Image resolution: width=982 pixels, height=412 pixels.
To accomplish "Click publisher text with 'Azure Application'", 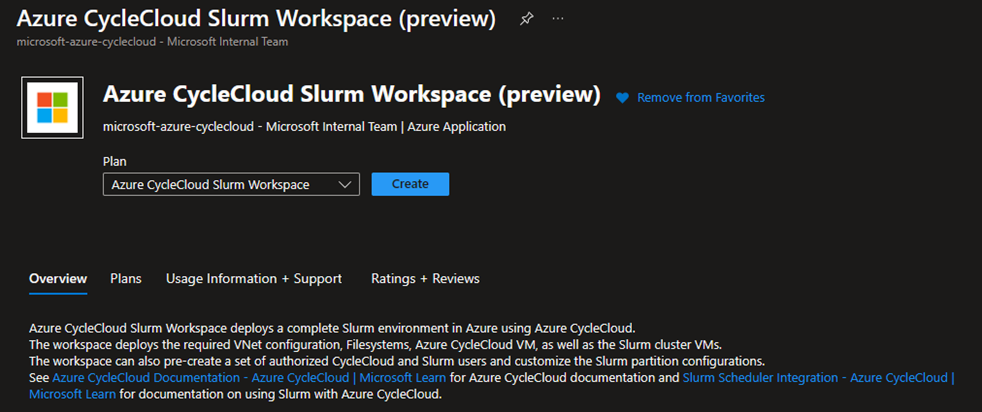I will (x=304, y=126).
